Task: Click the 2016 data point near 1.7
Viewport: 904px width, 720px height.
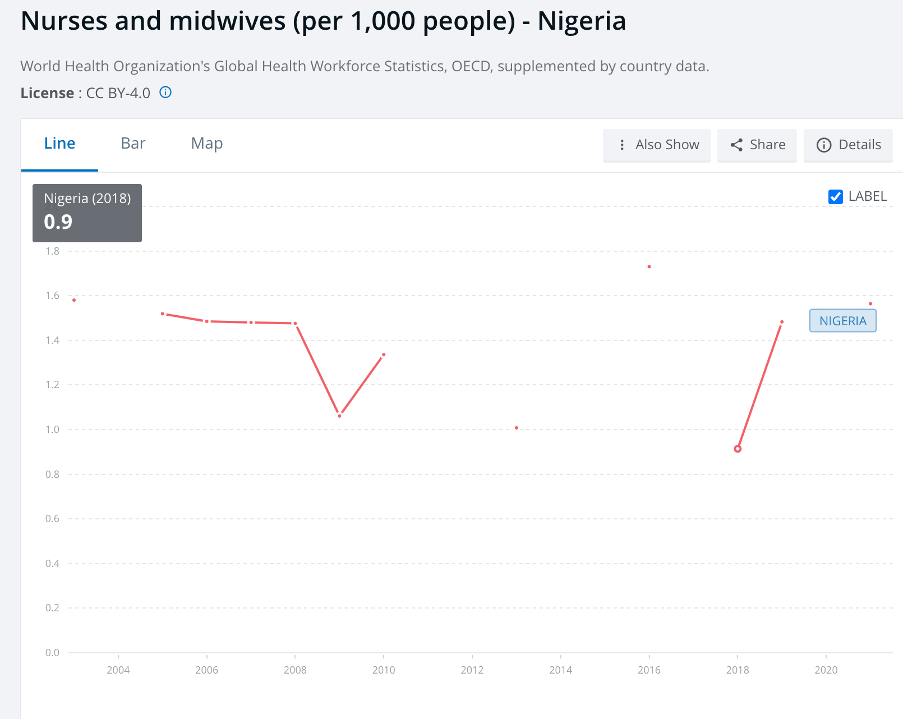Action: coord(649,267)
